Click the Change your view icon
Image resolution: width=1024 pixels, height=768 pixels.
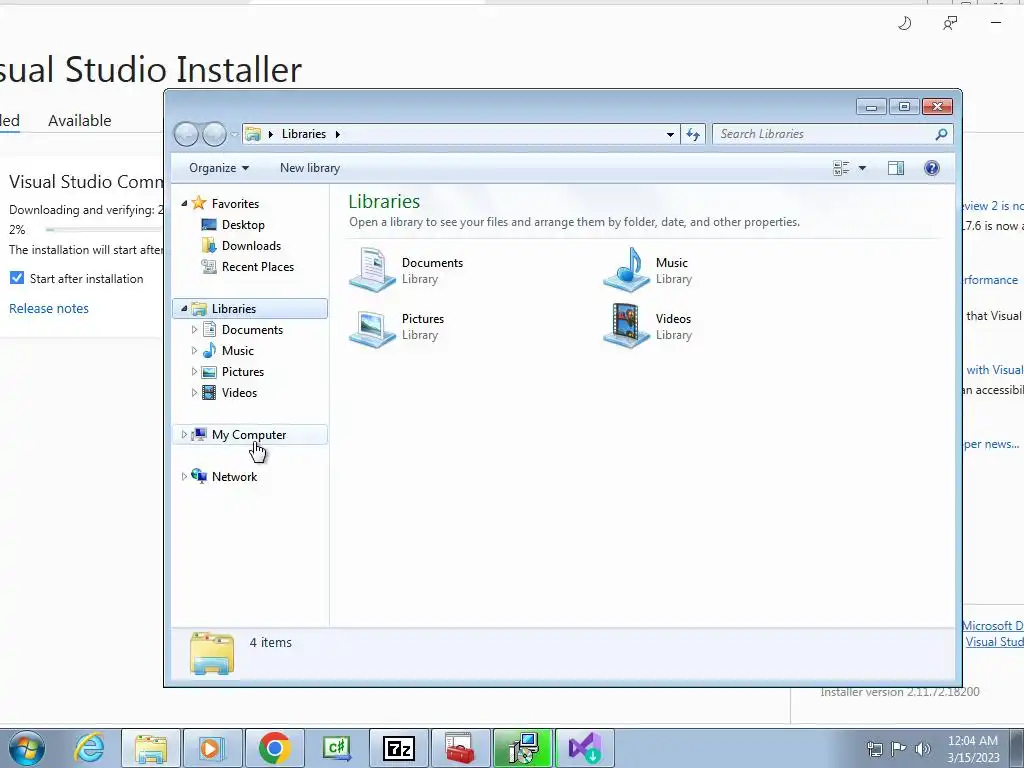point(841,168)
